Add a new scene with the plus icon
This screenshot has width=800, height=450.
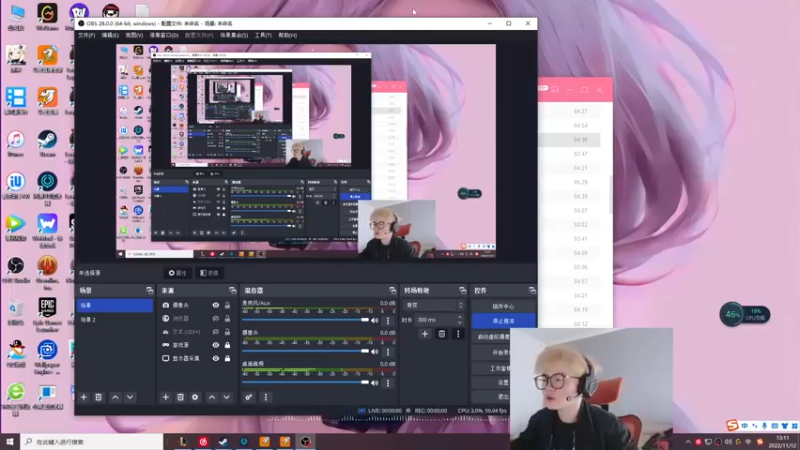coord(84,397)
